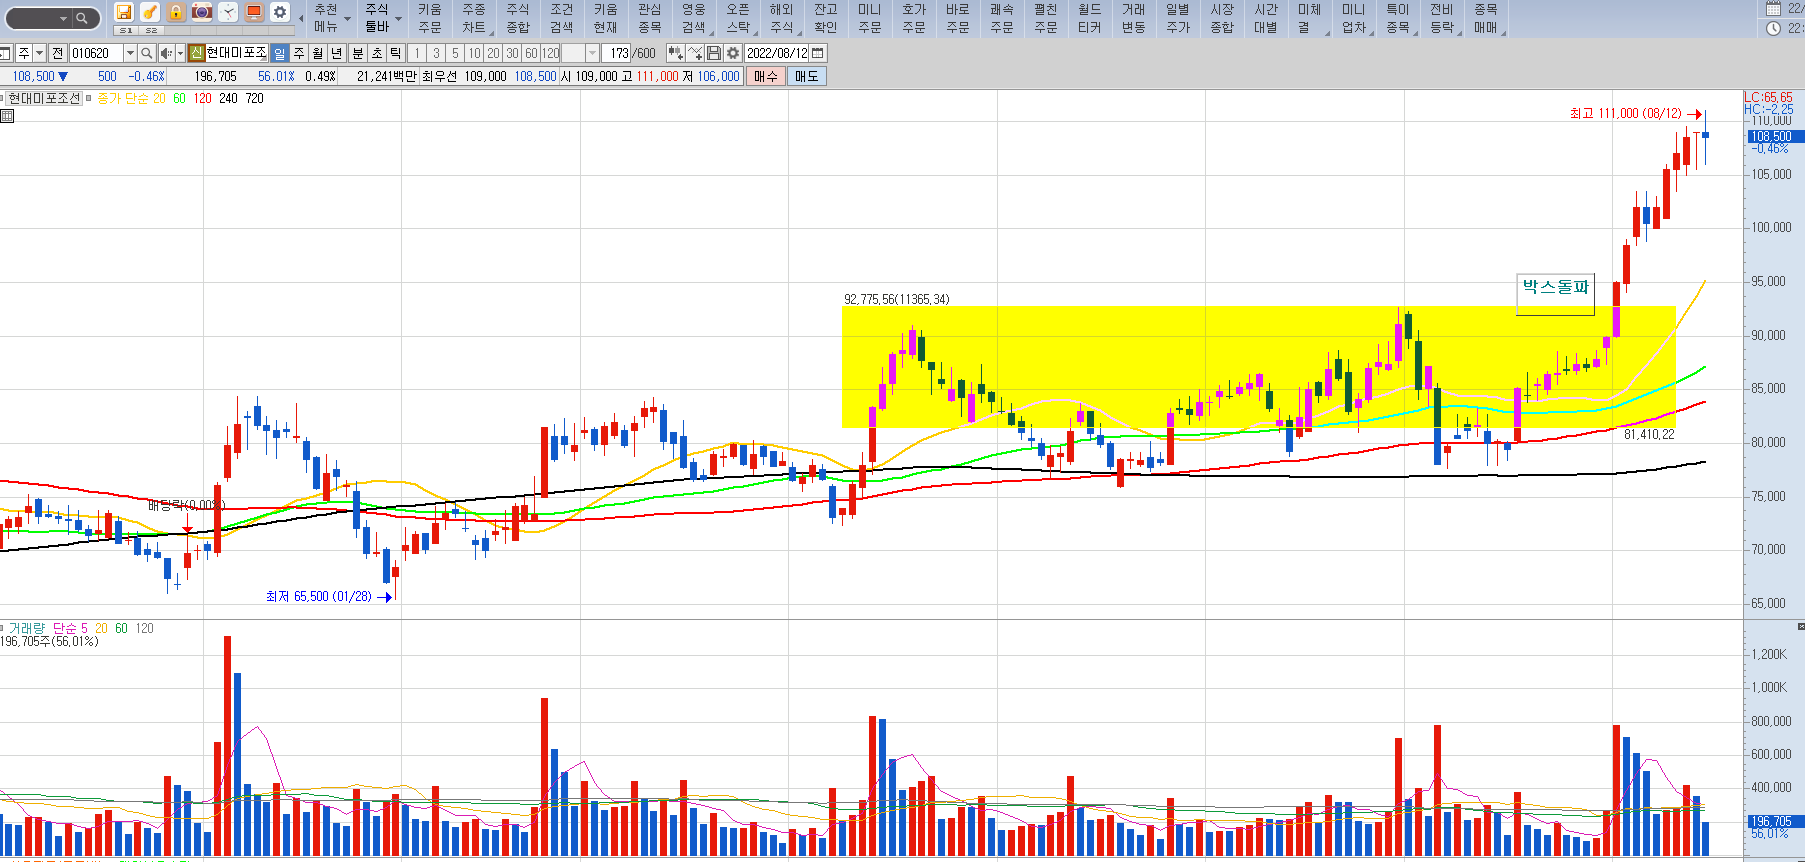Click the search magnifier in top-left search box
The width and height of the screenshot is (1805, 862).
[82, 18]
